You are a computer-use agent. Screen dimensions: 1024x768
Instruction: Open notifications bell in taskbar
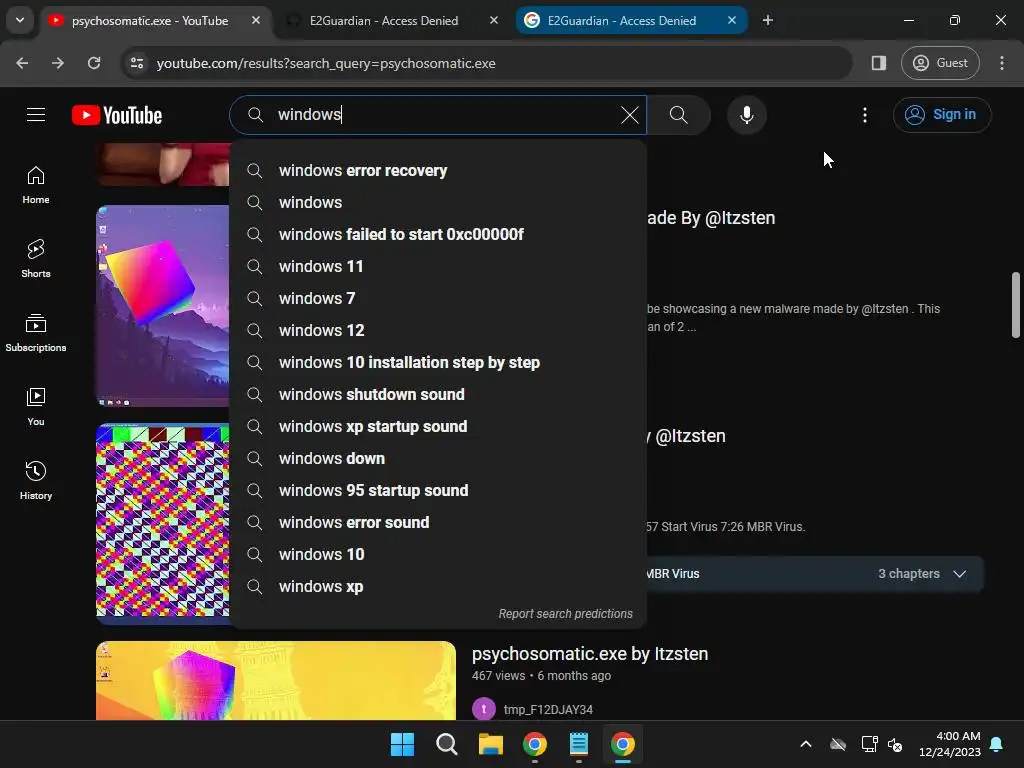pos(997,744)
